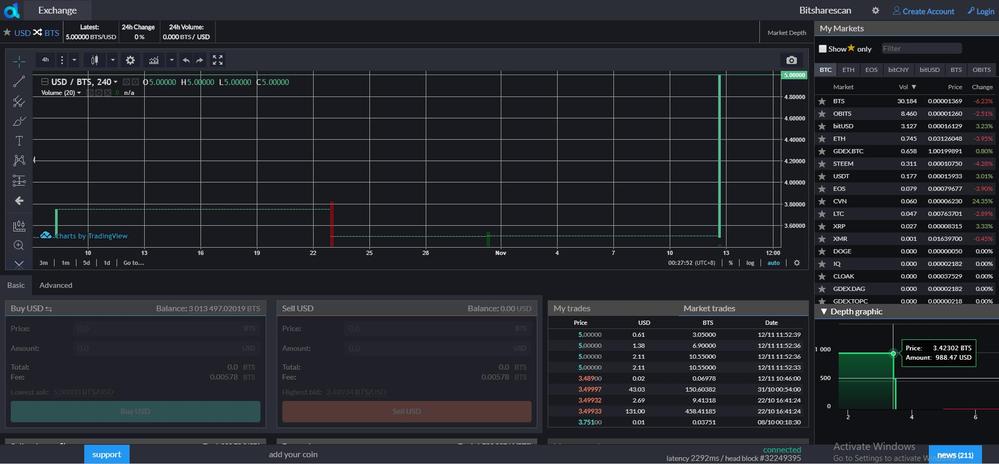Open the Exchange tab in header
999x464 pixels.
57,10
